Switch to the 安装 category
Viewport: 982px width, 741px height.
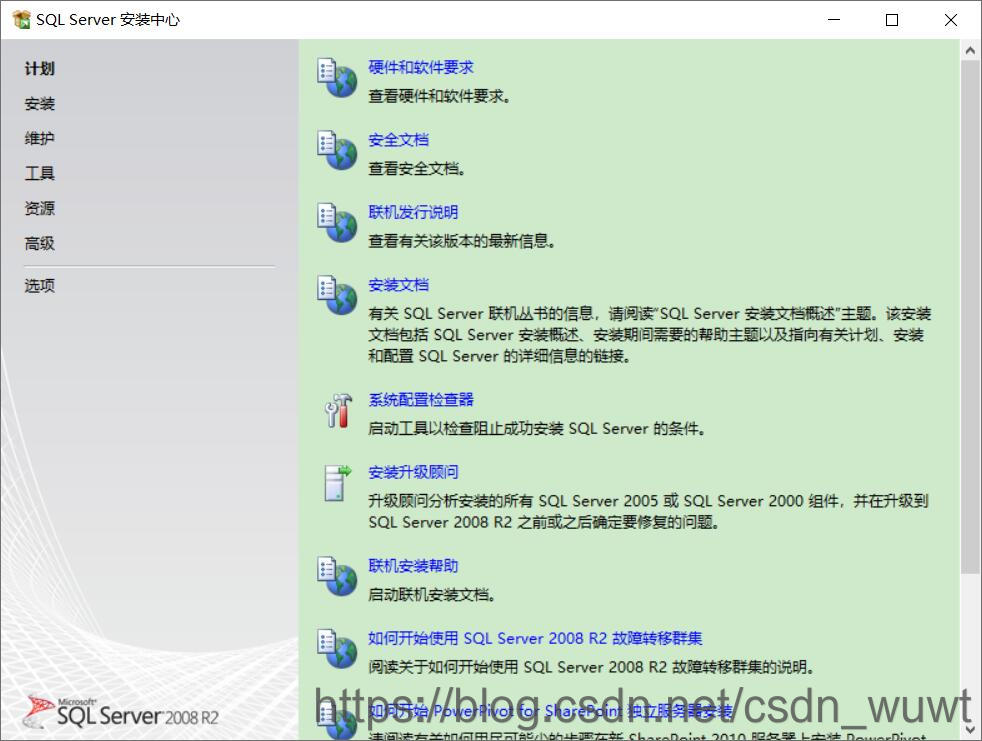pos(39,103)
